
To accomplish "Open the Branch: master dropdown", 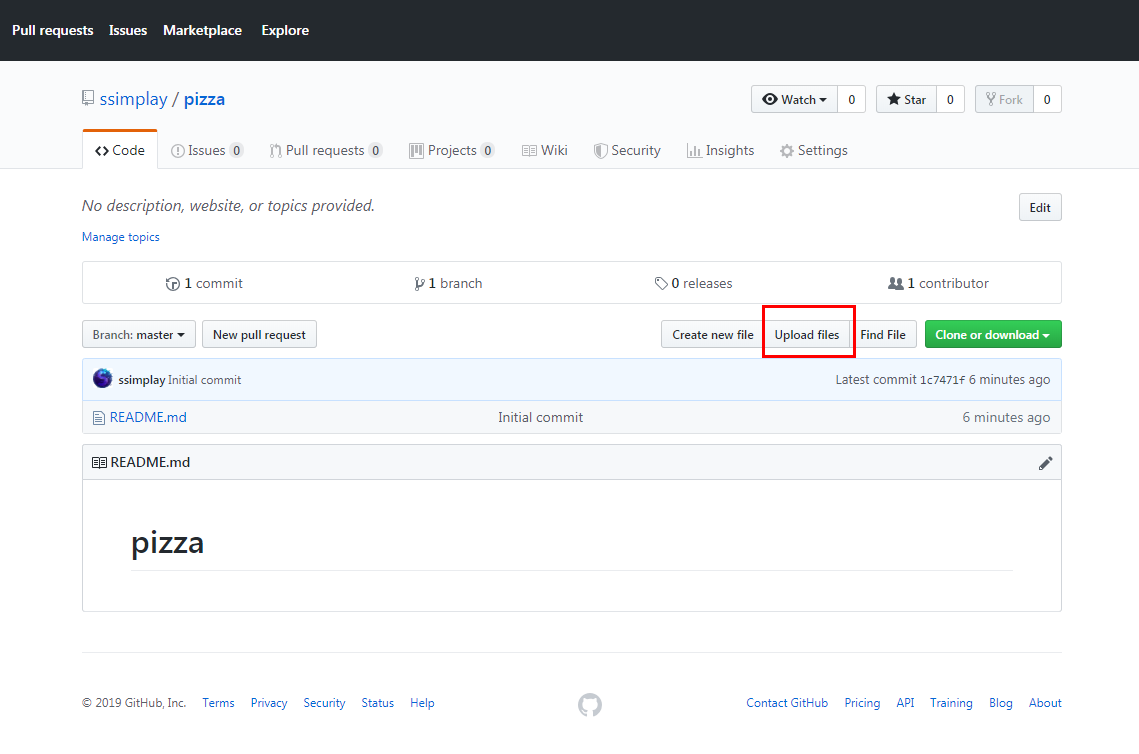I will point(139,335).
